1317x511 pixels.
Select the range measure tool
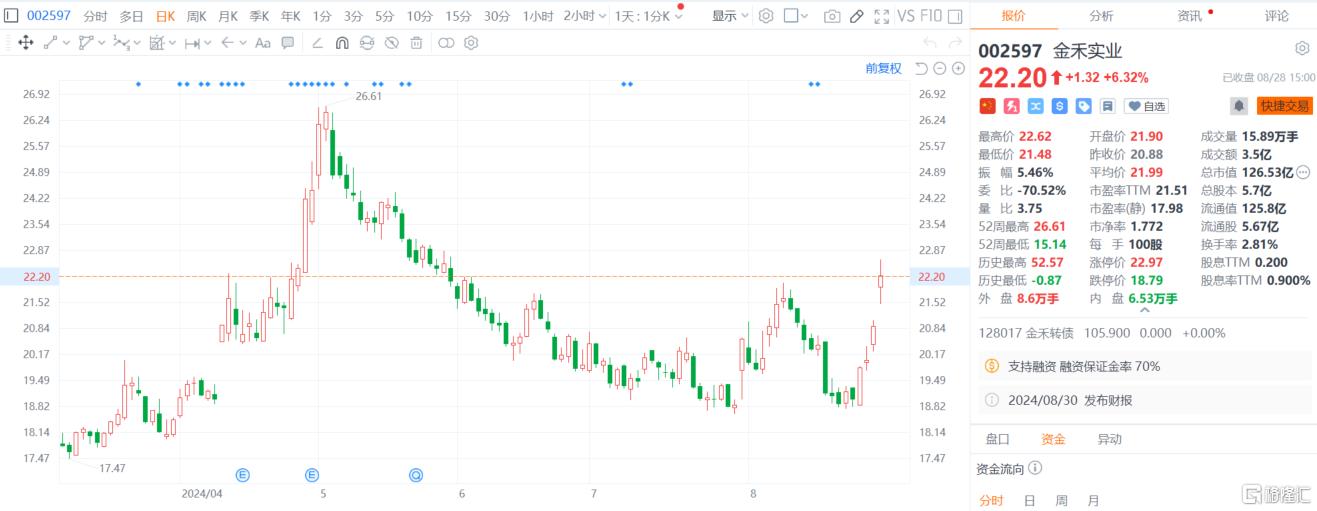191,43
